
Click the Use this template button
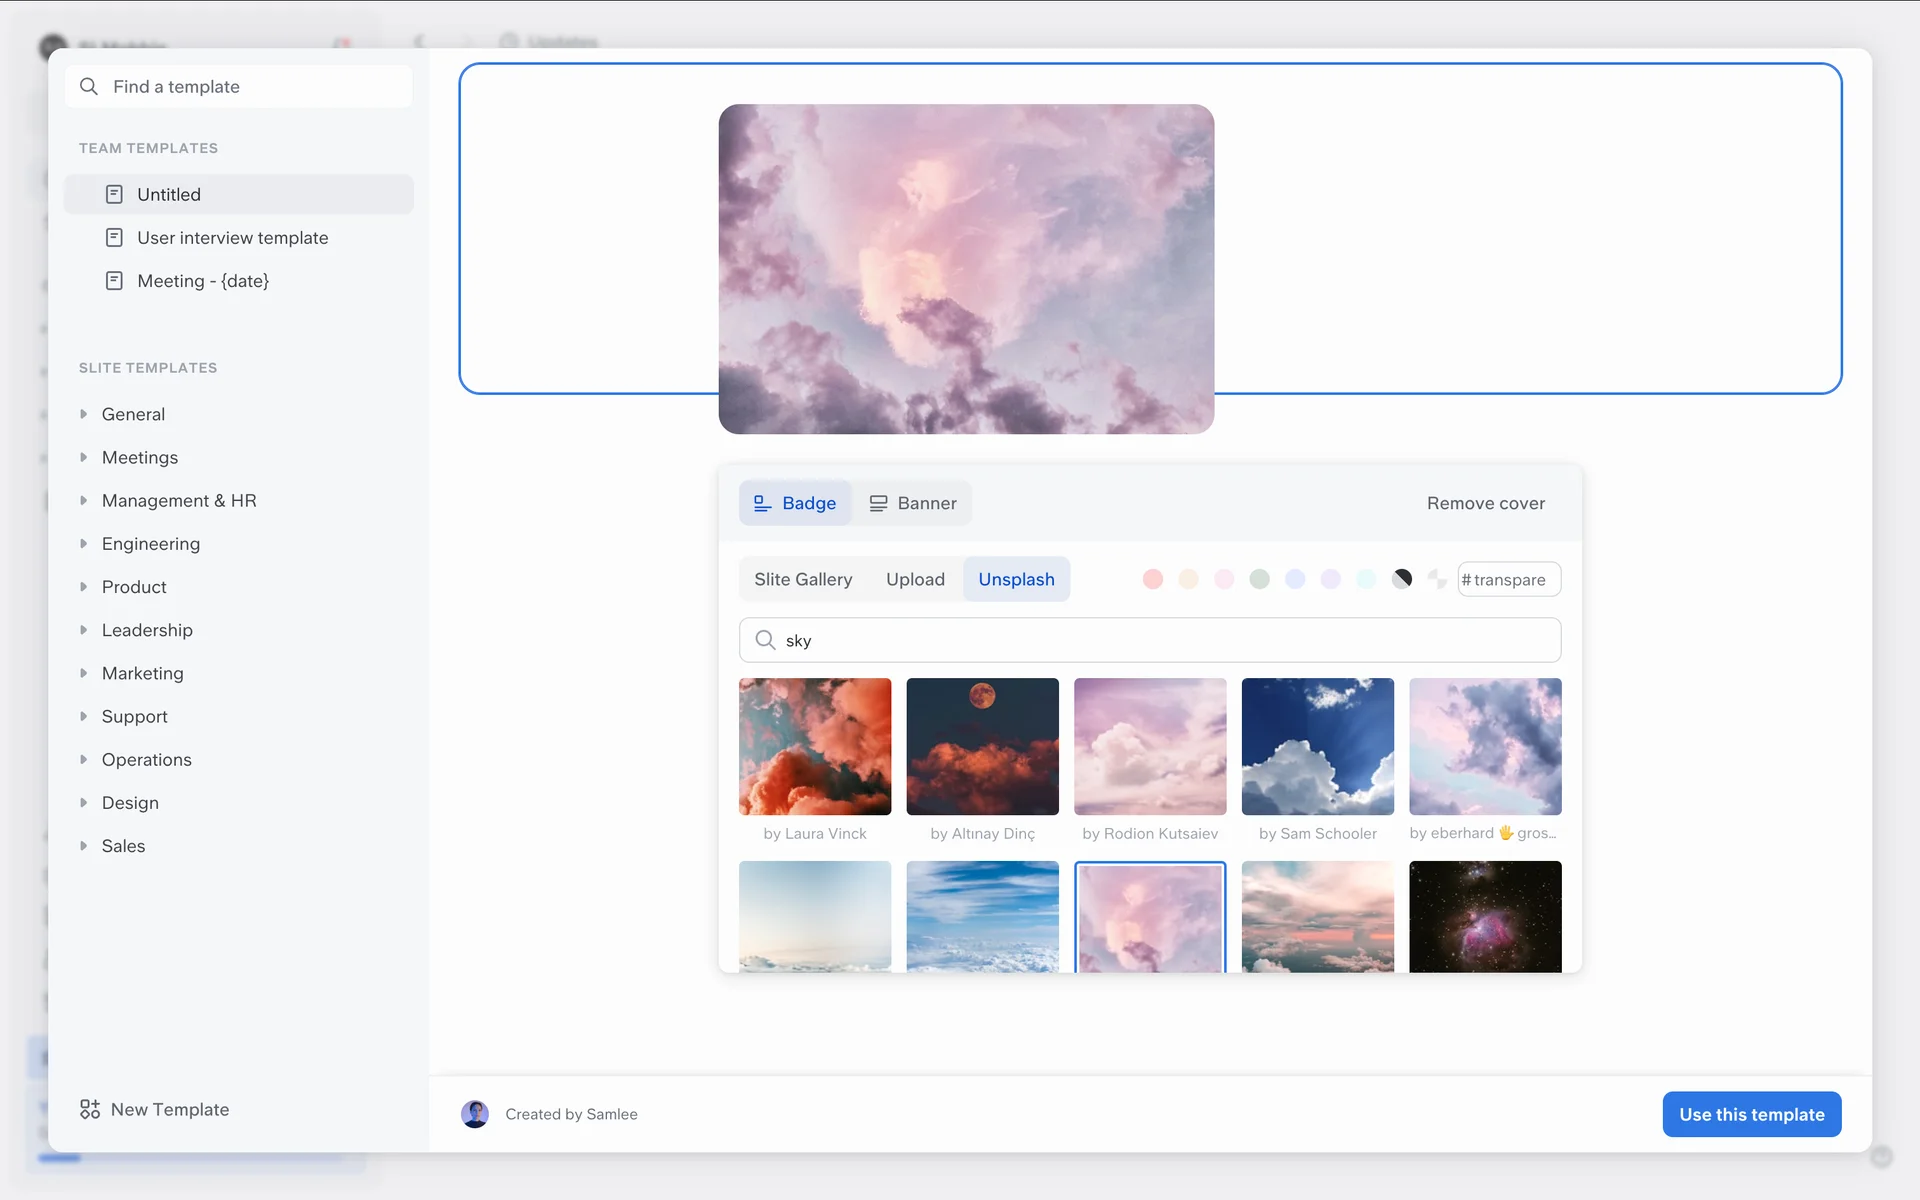[1751, 1114]
